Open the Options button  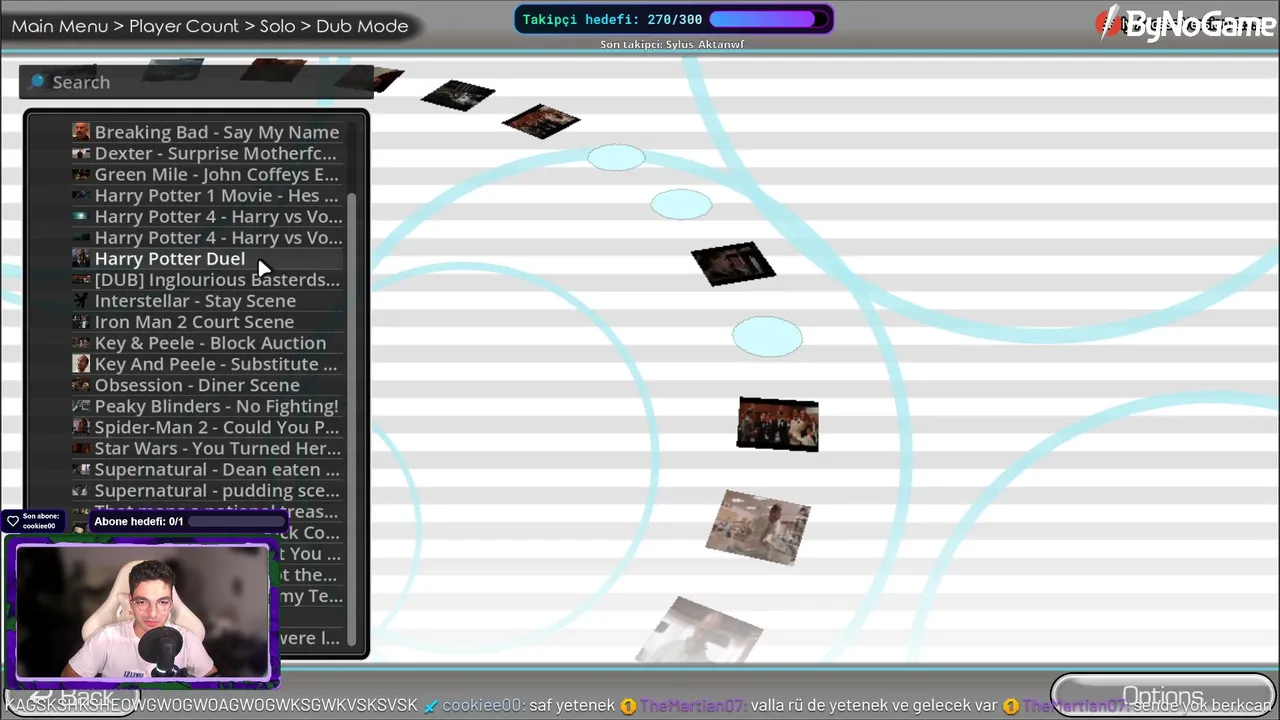pos(1162,695)
